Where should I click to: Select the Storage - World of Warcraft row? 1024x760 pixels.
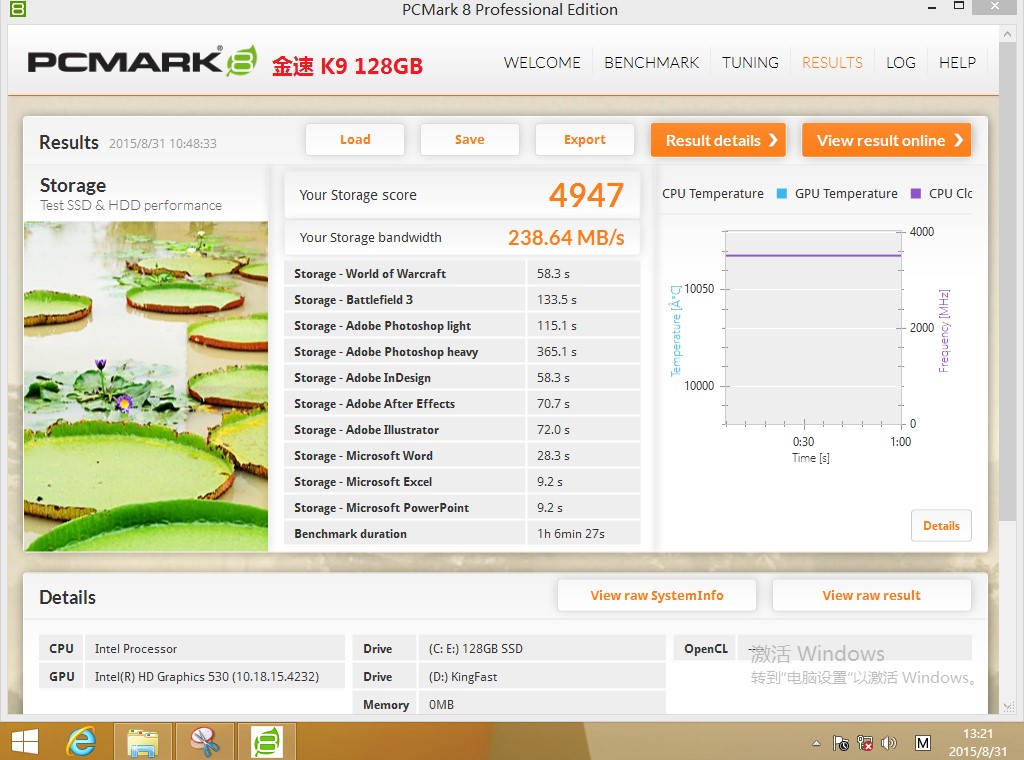[462, 274]
